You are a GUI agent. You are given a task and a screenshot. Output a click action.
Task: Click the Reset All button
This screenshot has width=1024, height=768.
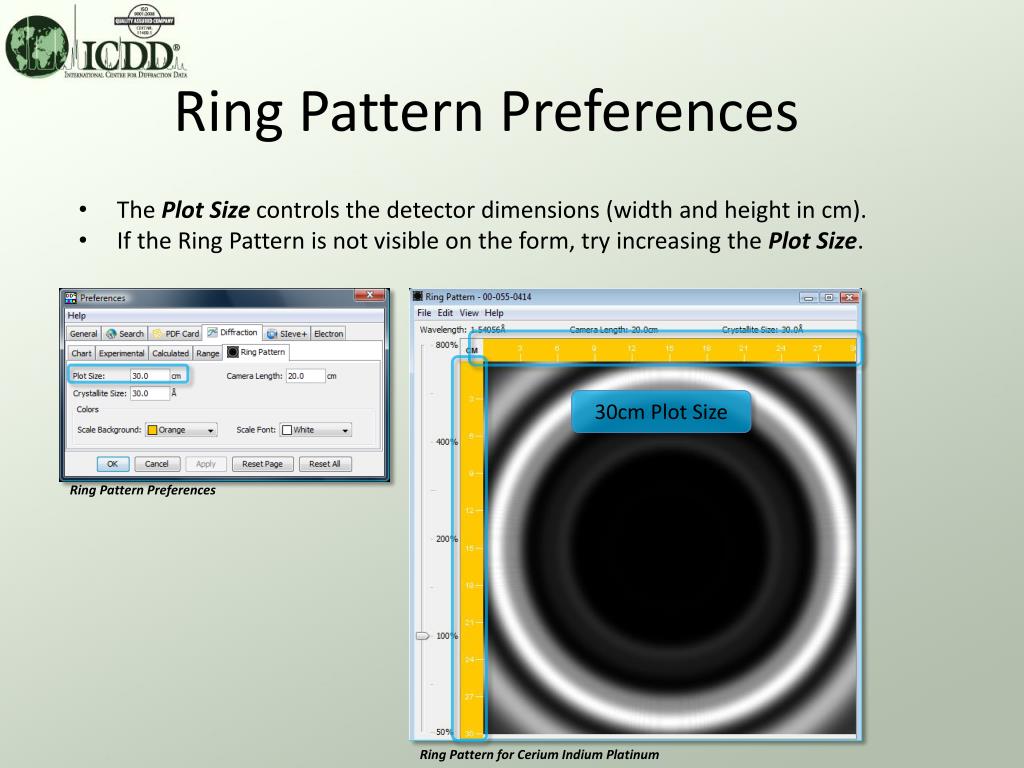click(x=325, y=464)
